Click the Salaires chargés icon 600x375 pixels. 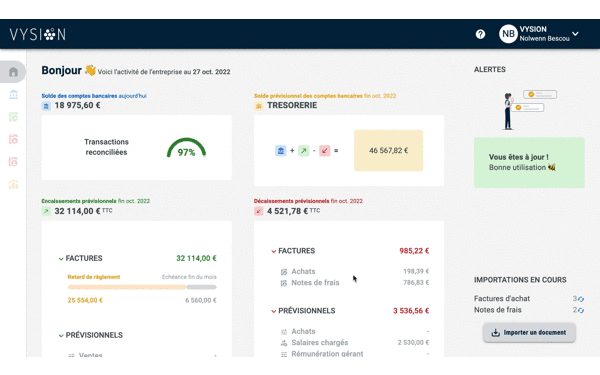[x=284, y=343]
